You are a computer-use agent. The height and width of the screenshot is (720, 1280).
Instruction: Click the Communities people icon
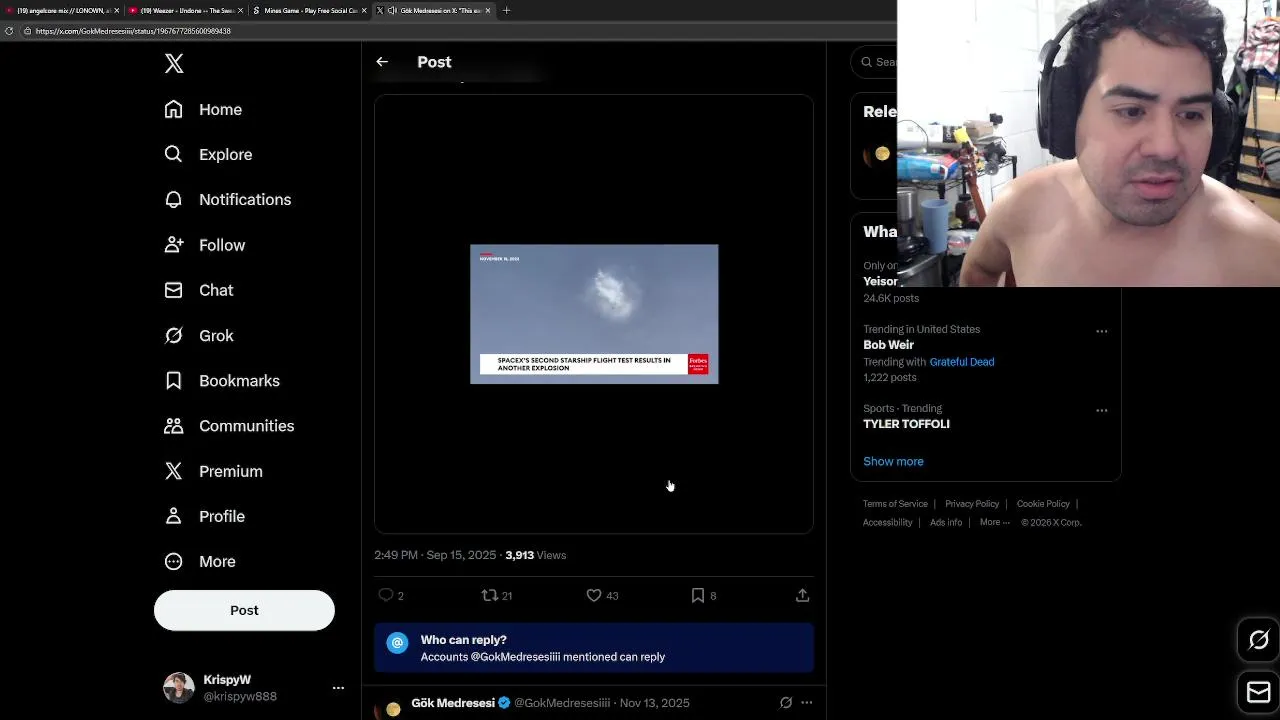pos(174,426)
